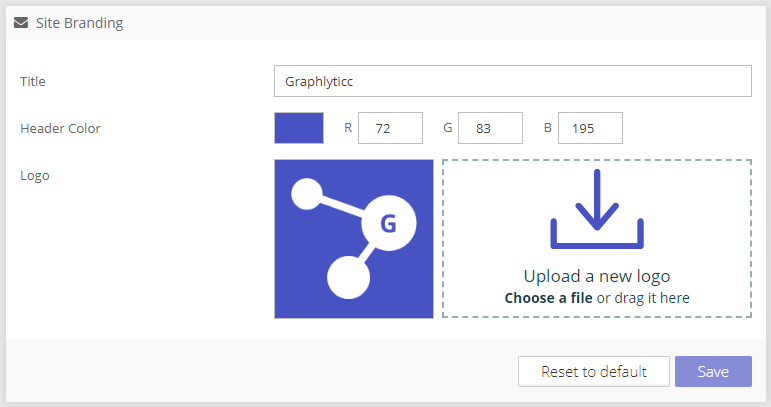Viewport: 771px width, 407px height.
Task: Focus the Title text field
Action: (x=512, y=81)
